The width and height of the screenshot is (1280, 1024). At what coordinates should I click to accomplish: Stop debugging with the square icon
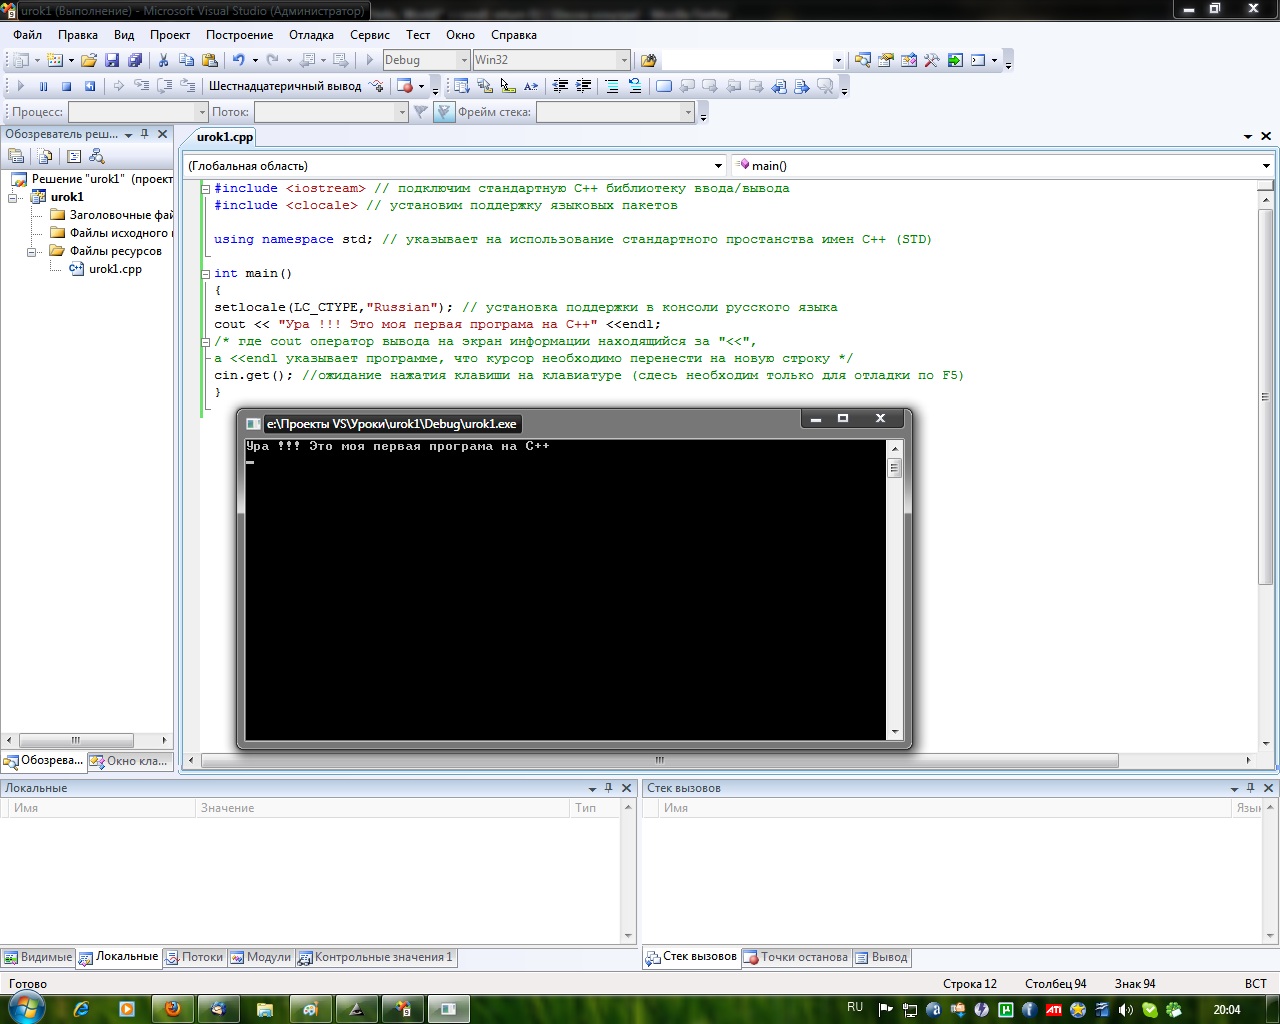point(66,86)
